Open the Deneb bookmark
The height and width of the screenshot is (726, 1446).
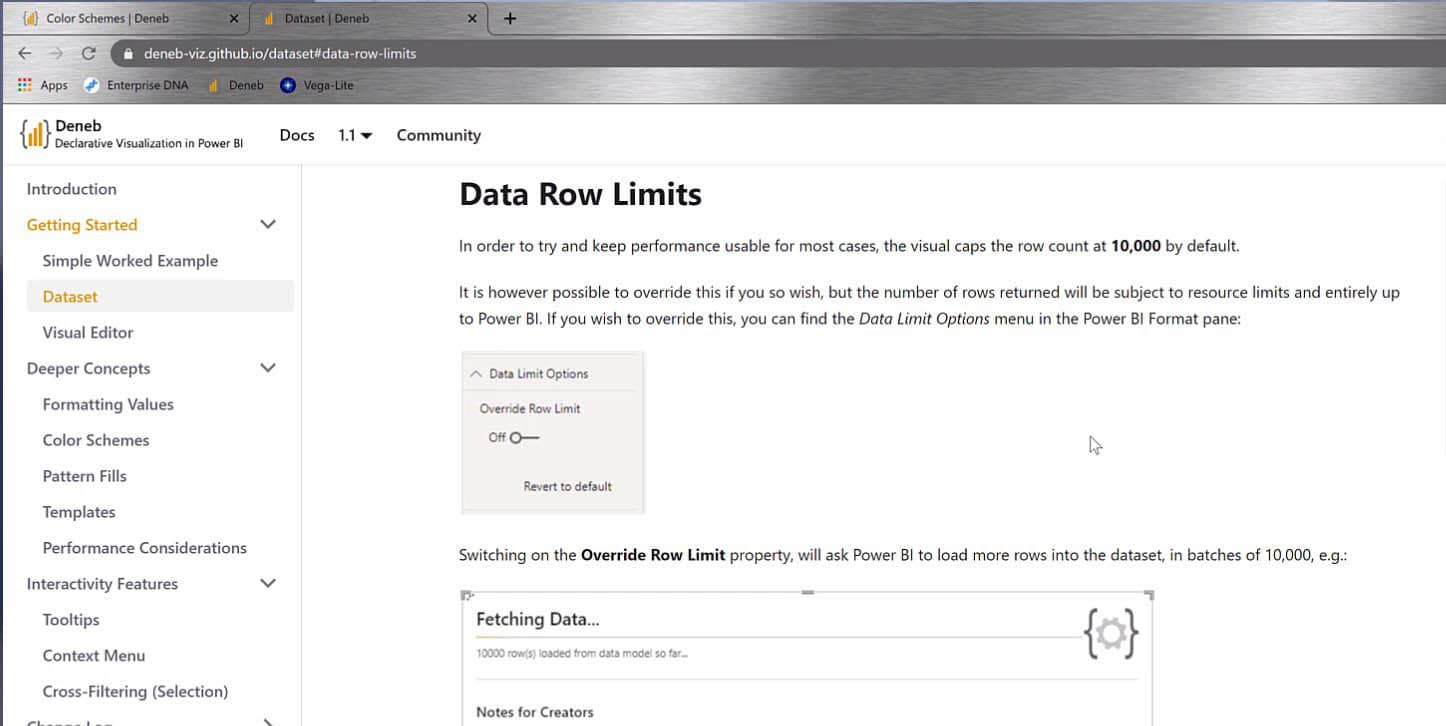[x=236, y=85]
